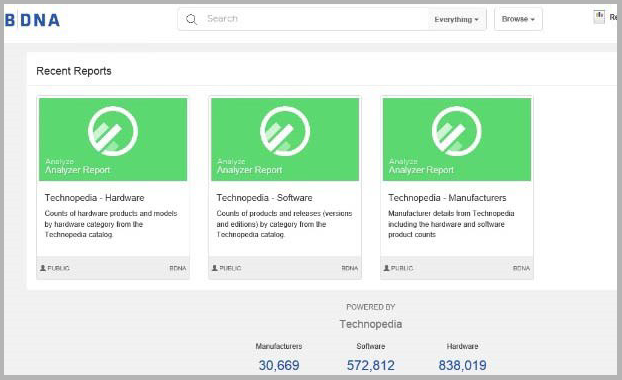This screenshot has width=622, height=380.
Task: Click the Public user icon on Software card
Action: click(215, 268)
